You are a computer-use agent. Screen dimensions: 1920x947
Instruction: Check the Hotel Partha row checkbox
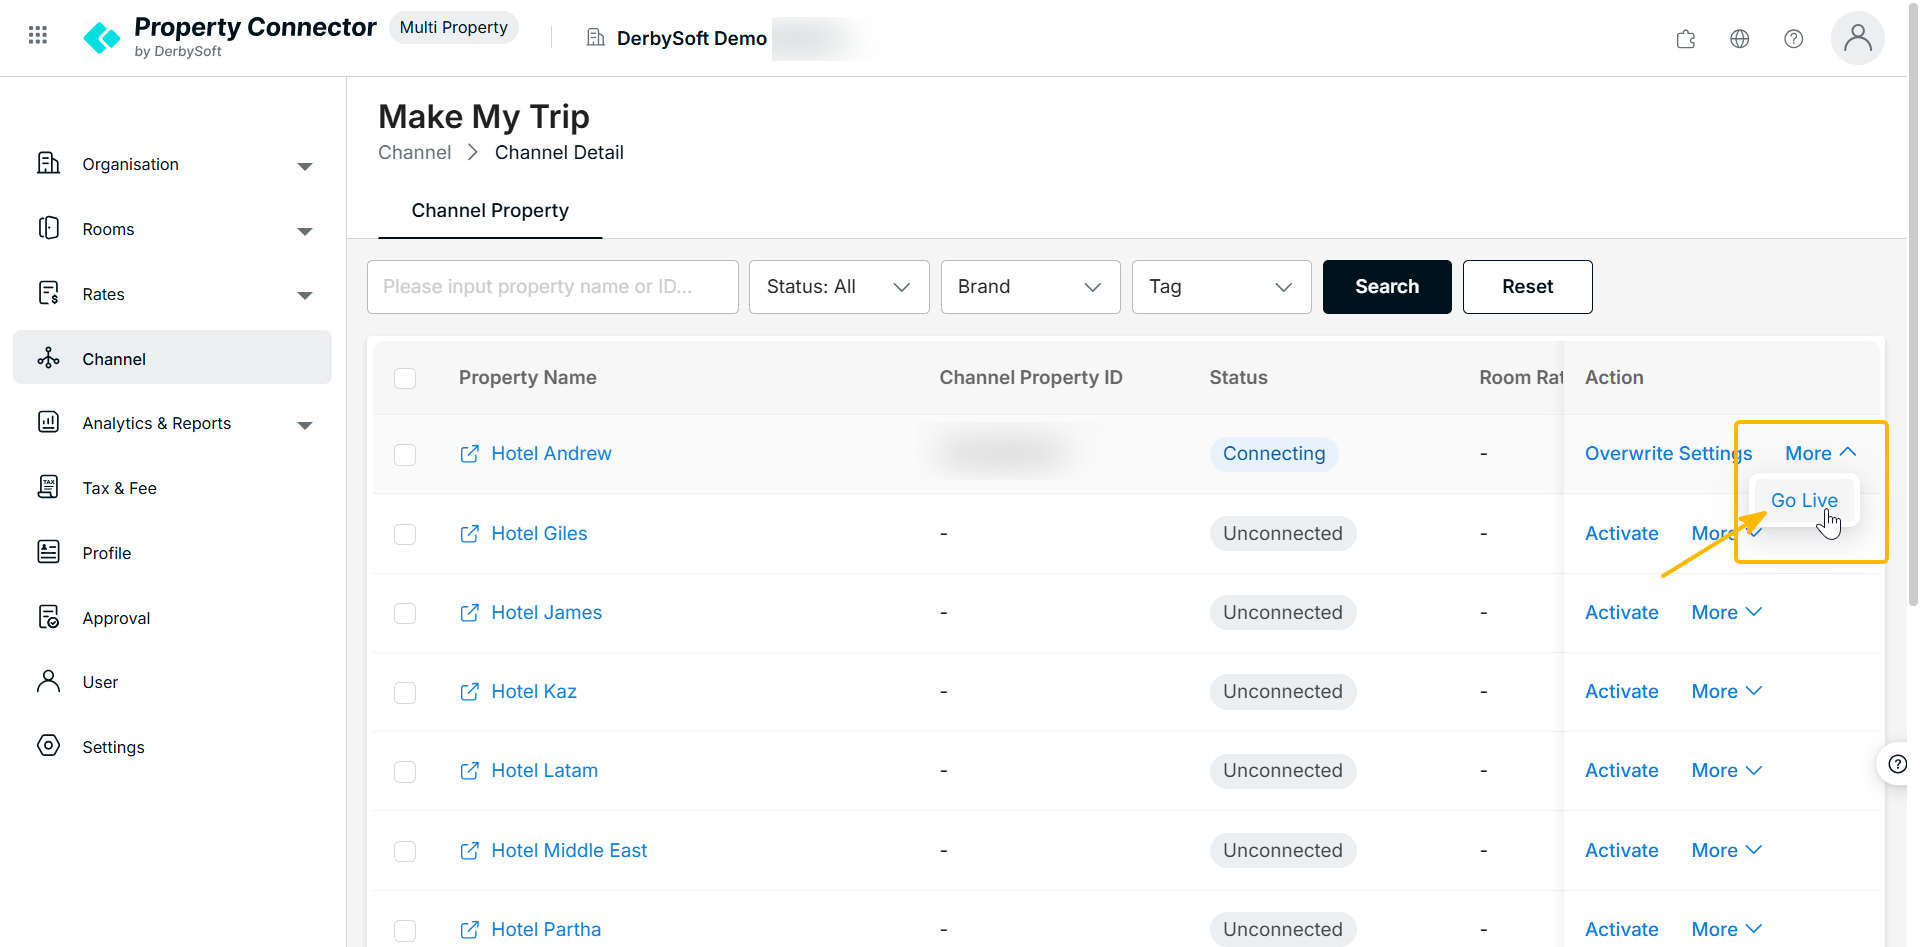coord(405,931)
